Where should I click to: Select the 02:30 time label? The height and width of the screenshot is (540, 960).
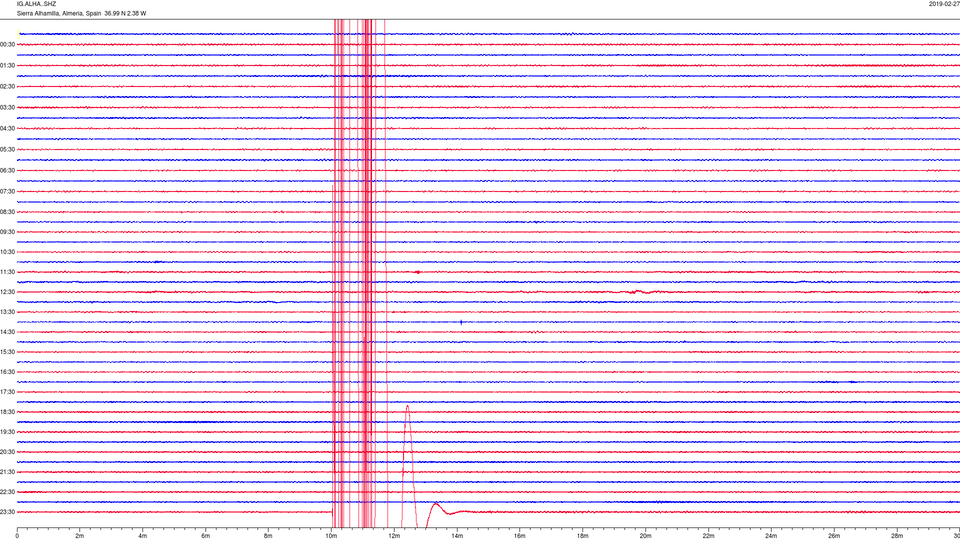pyautogui.click(x=7, y=87)
